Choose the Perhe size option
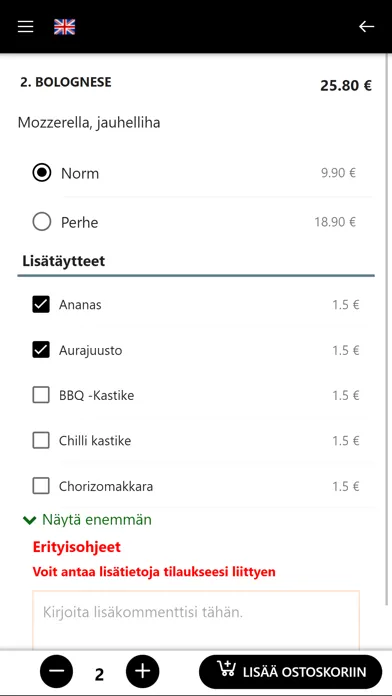The image size is (392, 696). pos(42,222)
